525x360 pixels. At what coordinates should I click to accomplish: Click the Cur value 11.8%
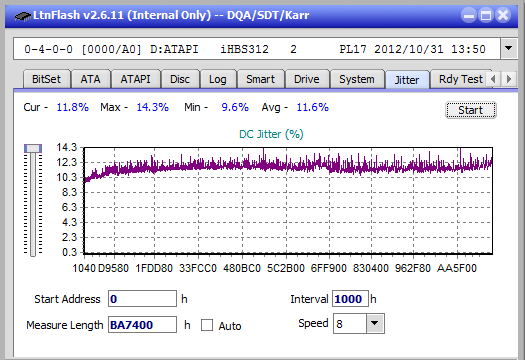(72, 107)
